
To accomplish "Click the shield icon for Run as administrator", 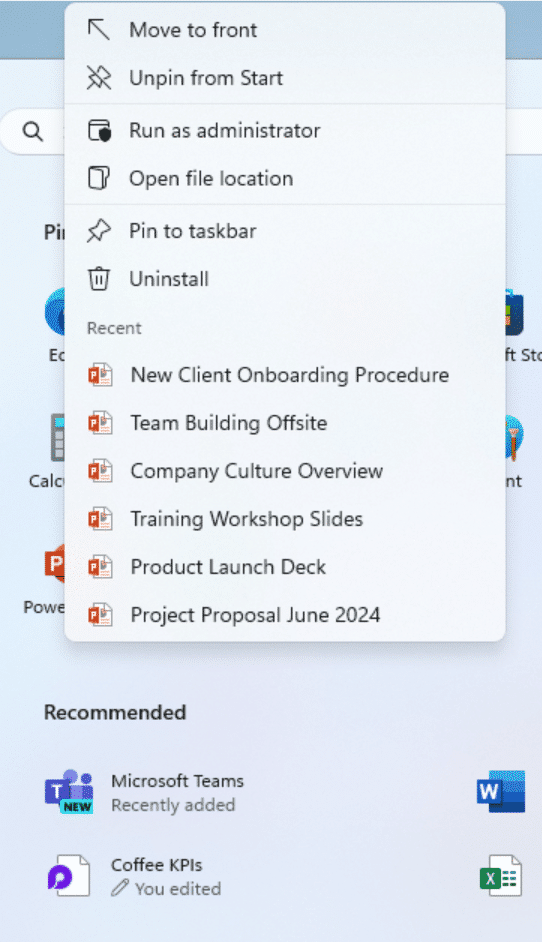I will (x=100, y=130).
